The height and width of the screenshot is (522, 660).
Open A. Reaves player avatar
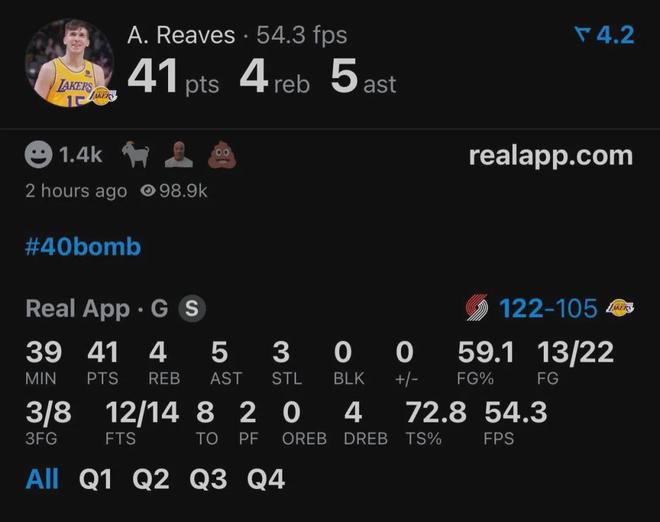click(x=70, y=64)
